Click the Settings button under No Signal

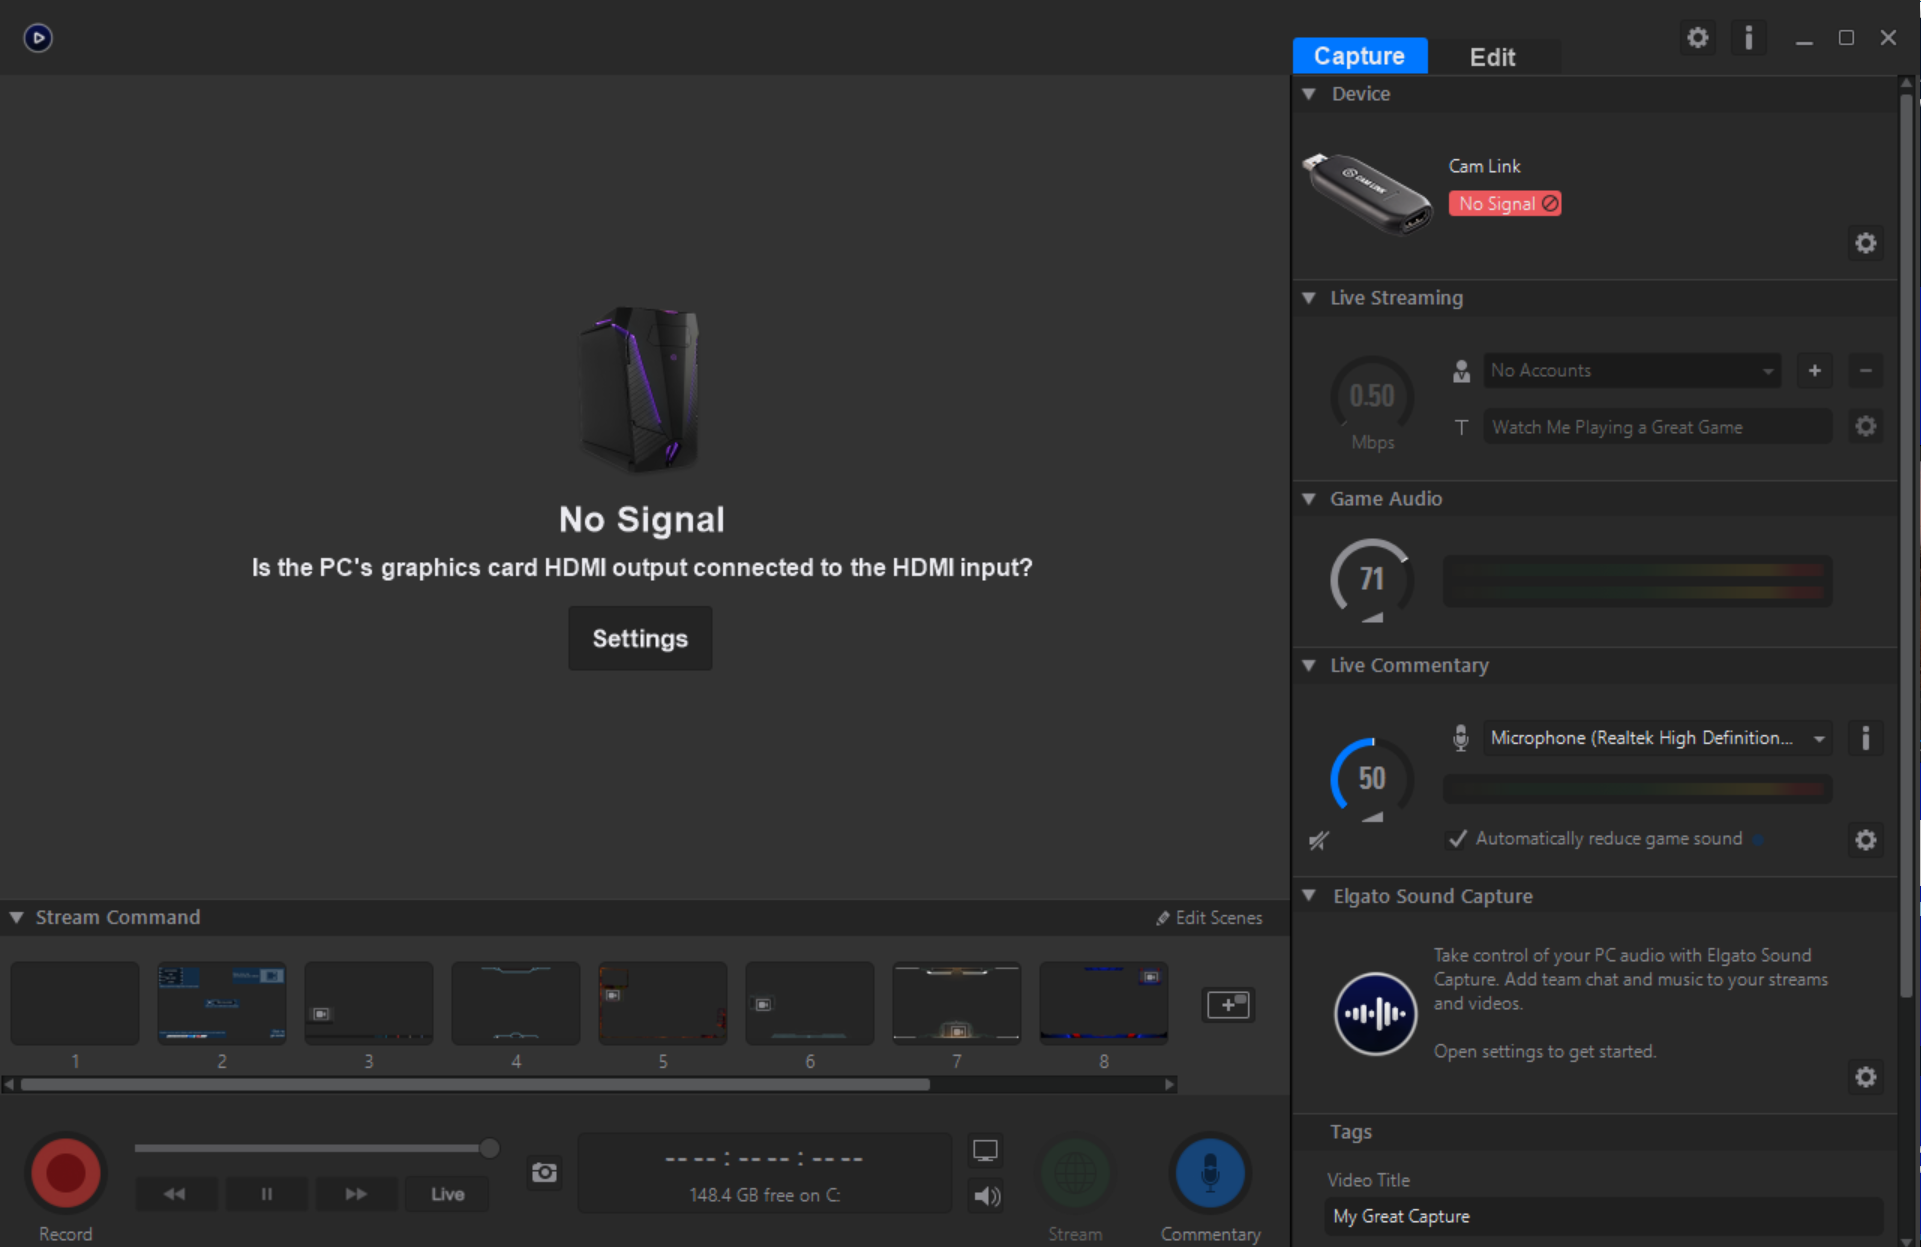point(640,638)
